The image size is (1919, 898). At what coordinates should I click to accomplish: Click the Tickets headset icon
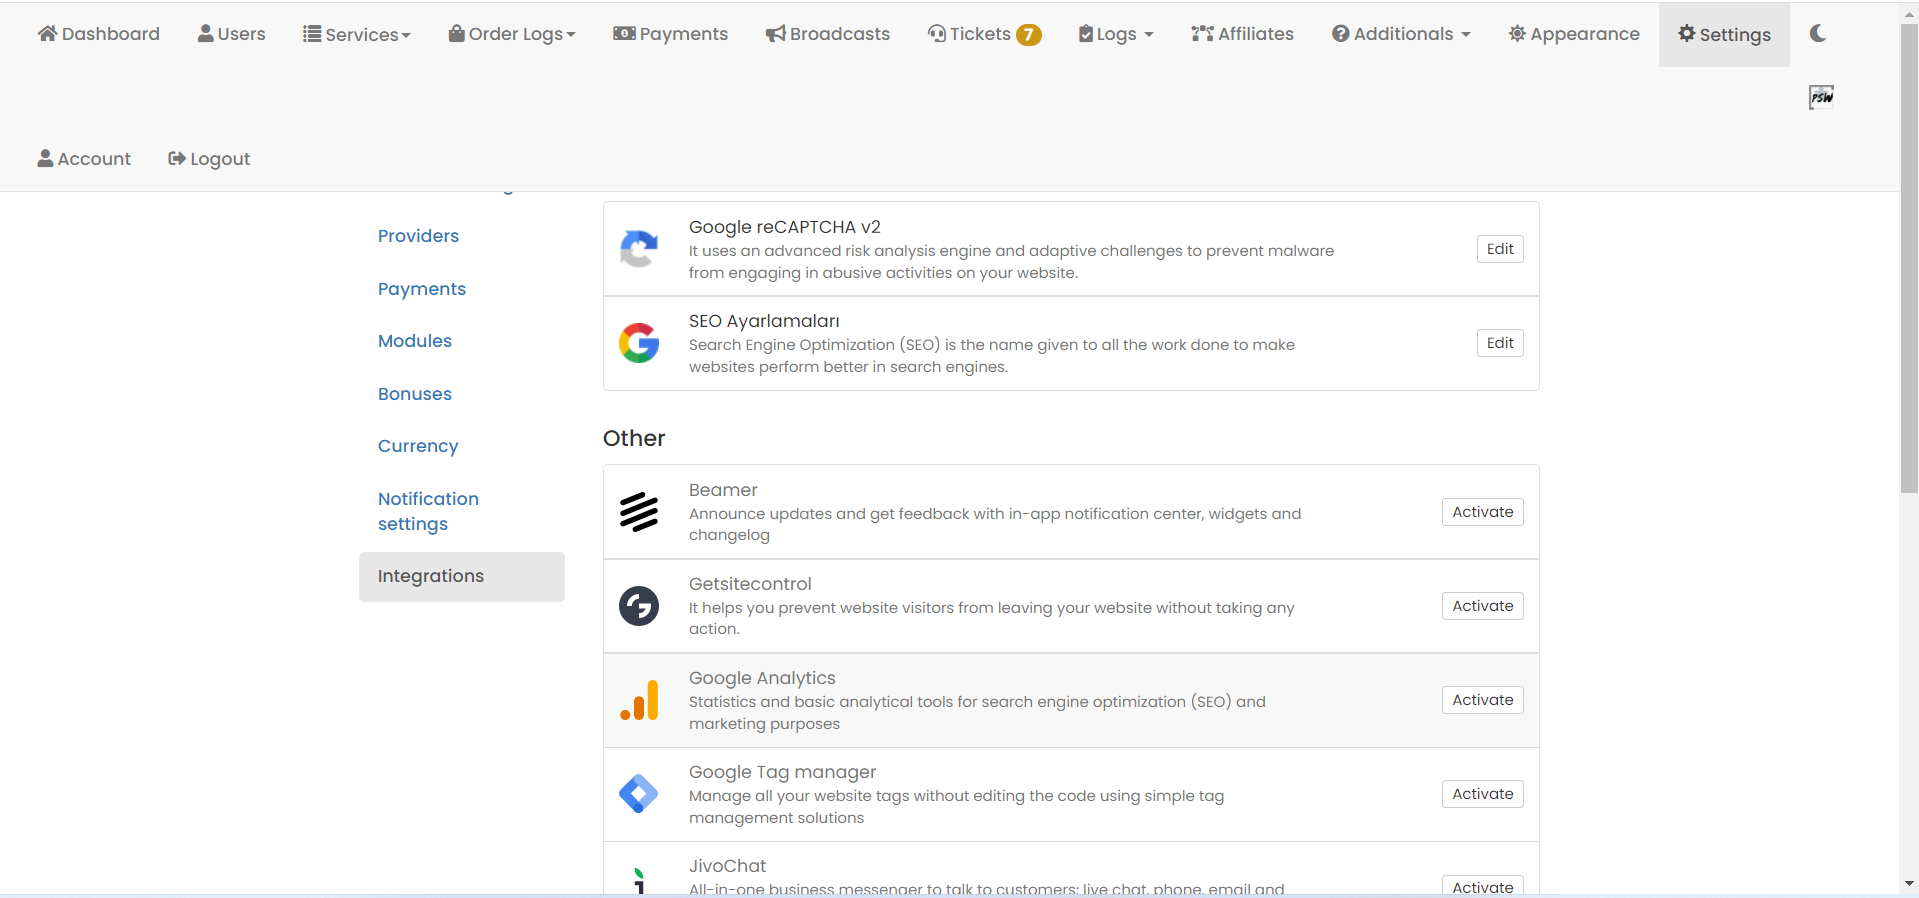tap(937, 33)
